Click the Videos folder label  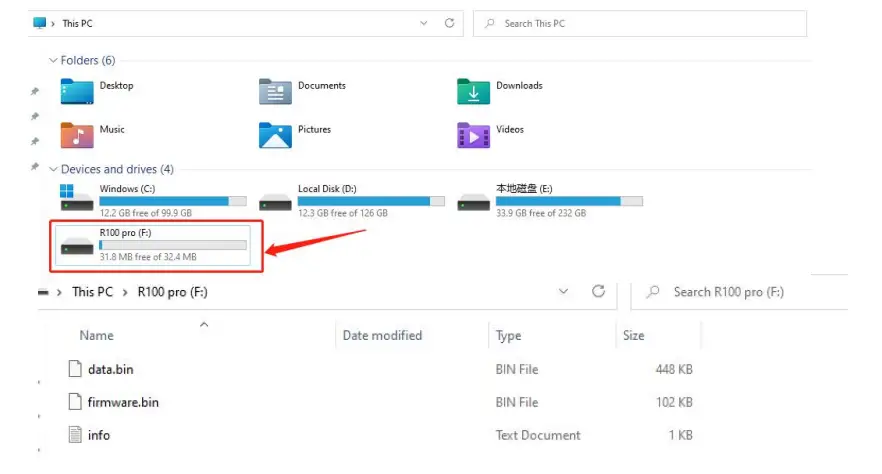[x=510, y=129]
